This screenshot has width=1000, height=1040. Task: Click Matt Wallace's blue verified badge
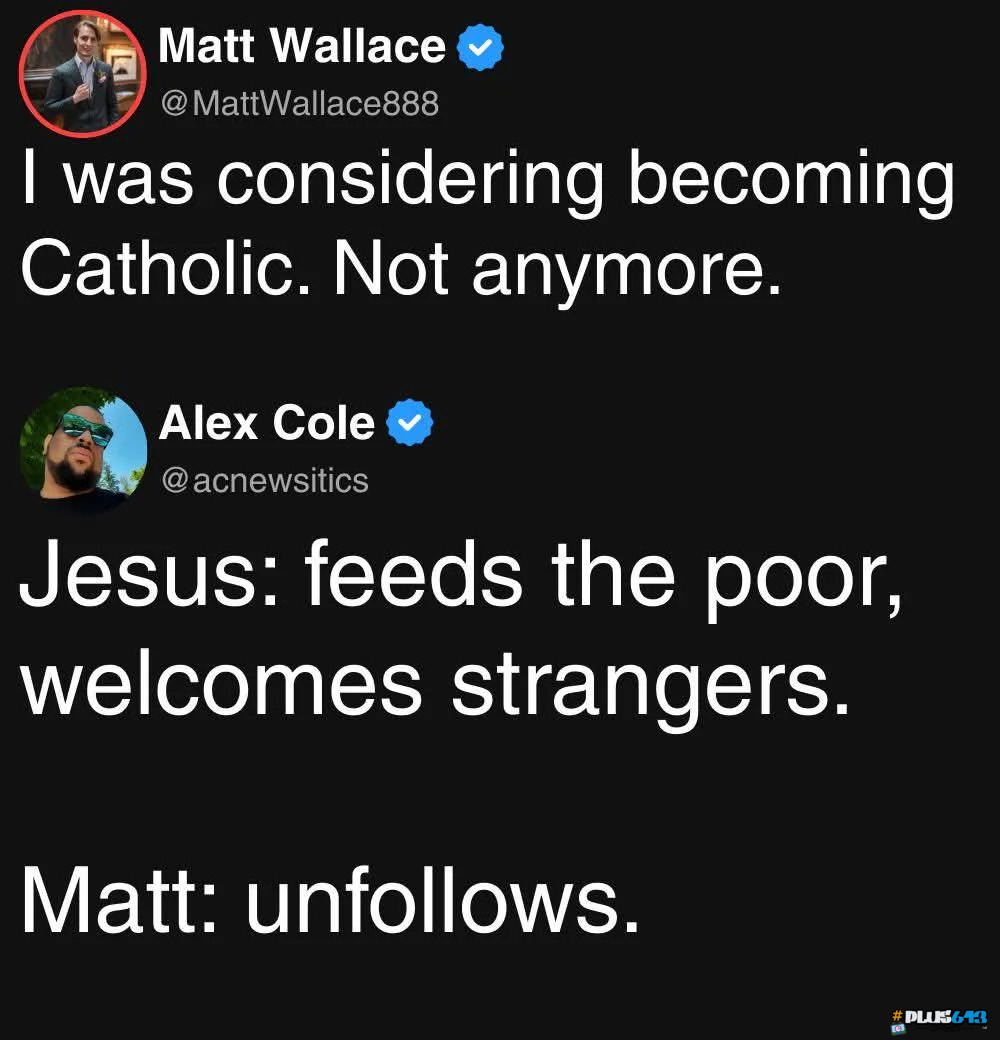coord(480,47)
